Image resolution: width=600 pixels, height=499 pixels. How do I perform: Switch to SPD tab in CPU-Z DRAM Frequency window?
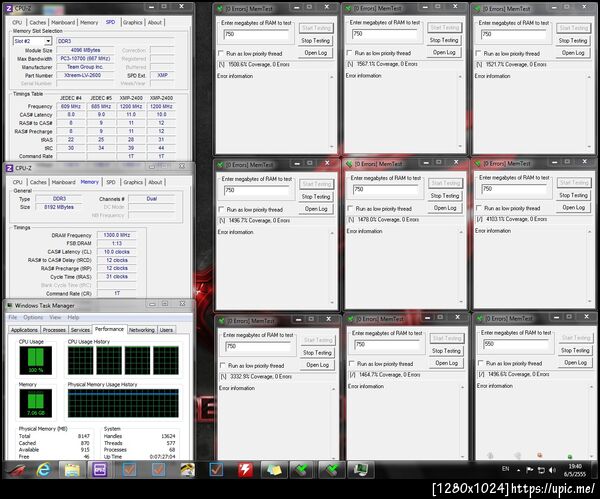point(111,182)
